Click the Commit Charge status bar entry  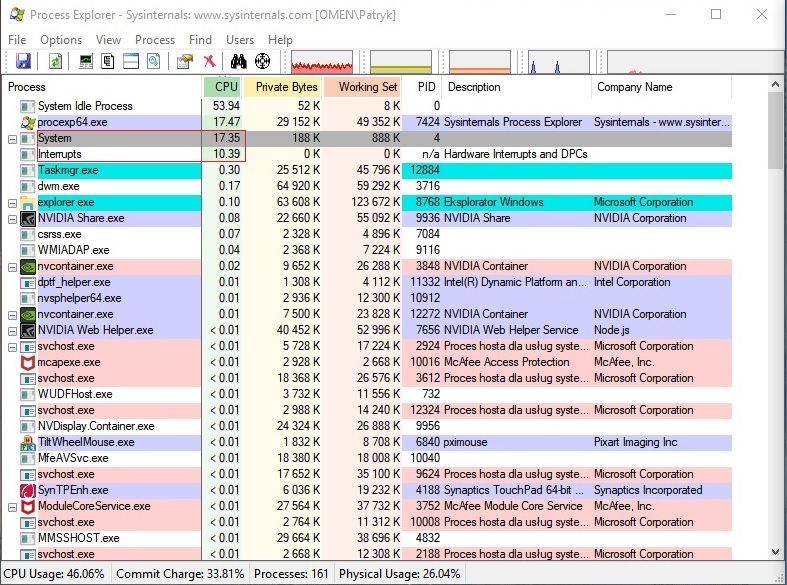pyautogui.click(x=180, y=573)
